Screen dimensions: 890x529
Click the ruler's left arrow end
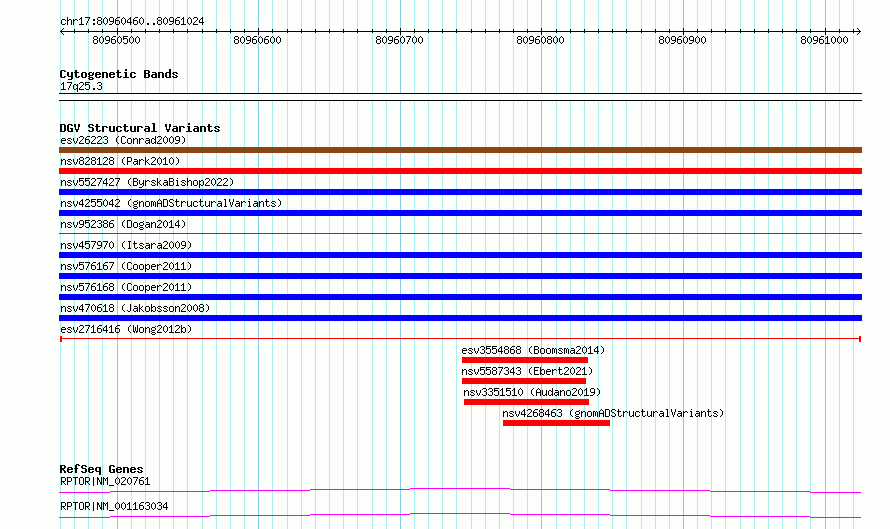pos(62,32)
